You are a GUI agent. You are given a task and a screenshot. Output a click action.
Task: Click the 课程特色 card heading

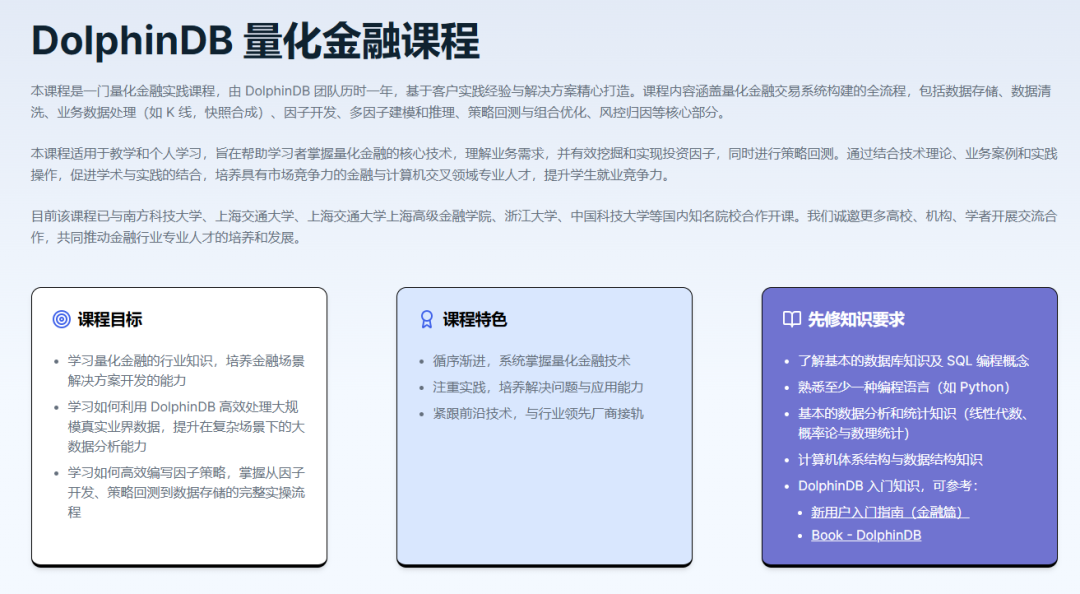coord(475,319)
